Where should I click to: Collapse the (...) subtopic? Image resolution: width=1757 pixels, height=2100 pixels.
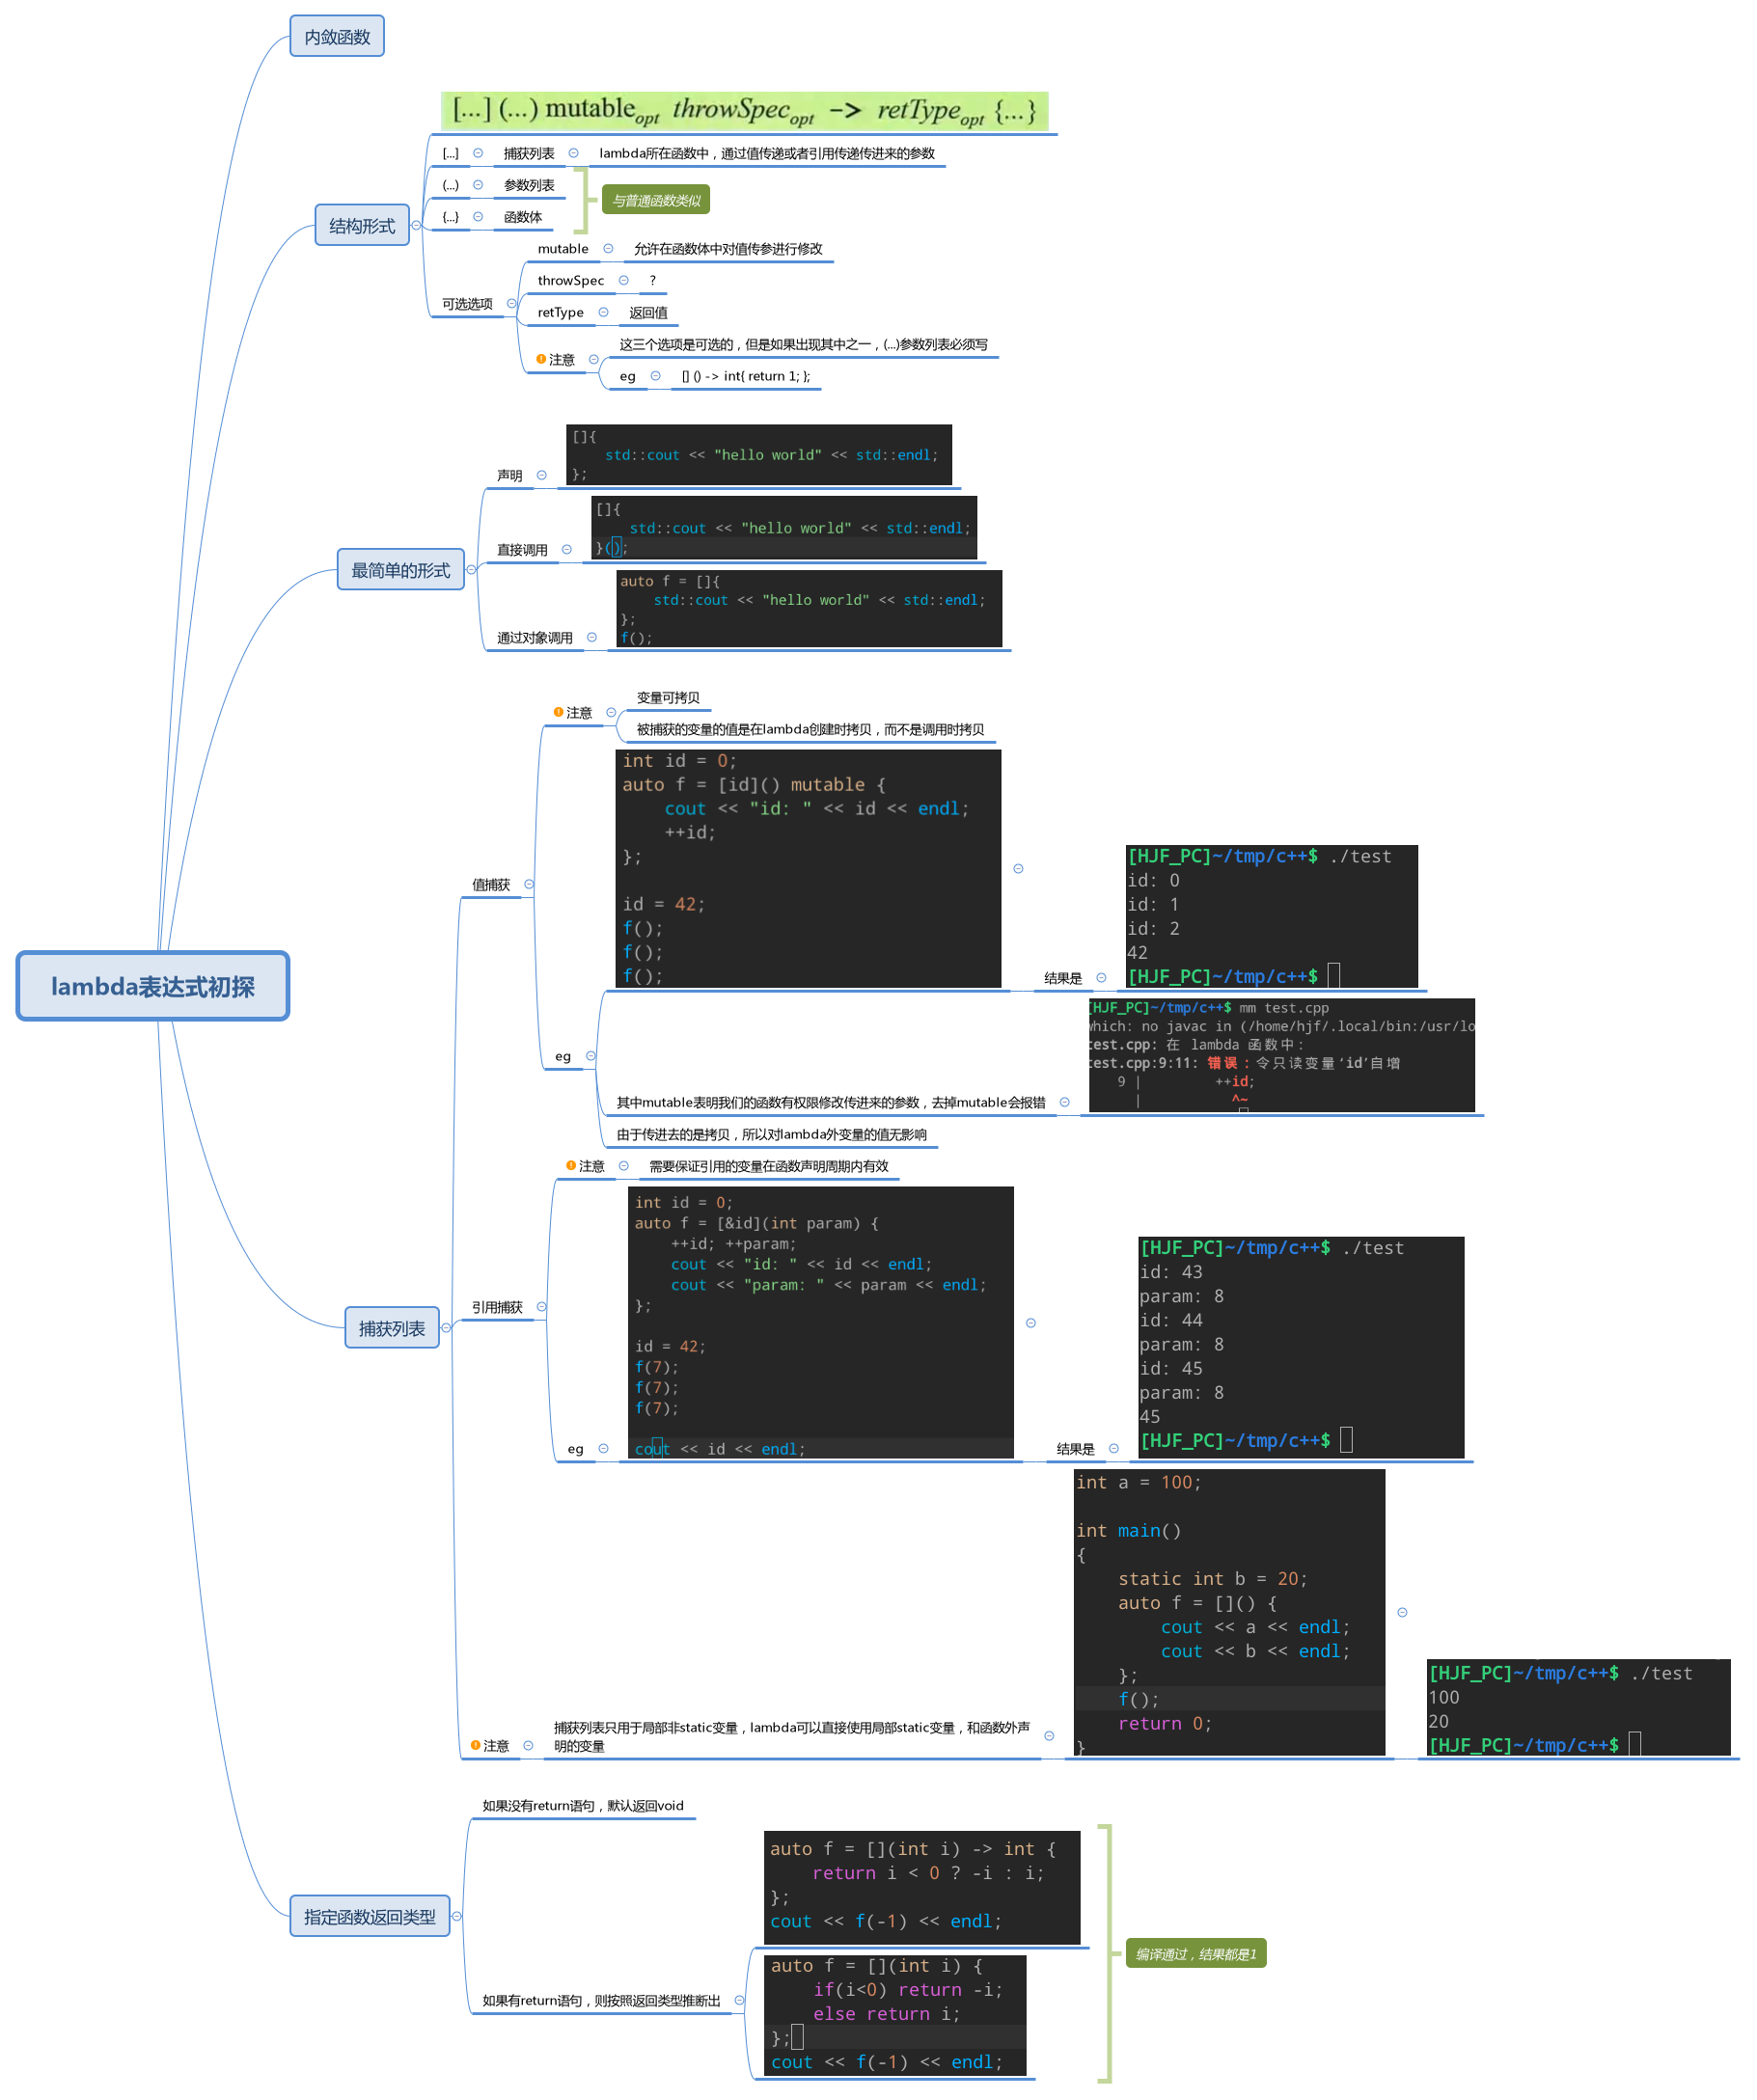[478, 185]
